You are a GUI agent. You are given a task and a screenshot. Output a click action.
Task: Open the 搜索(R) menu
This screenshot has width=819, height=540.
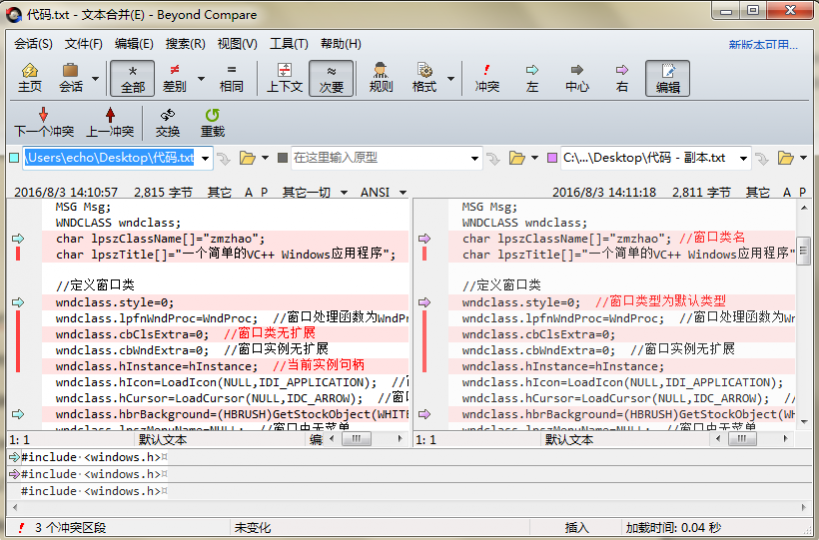[x=185, y=44]
